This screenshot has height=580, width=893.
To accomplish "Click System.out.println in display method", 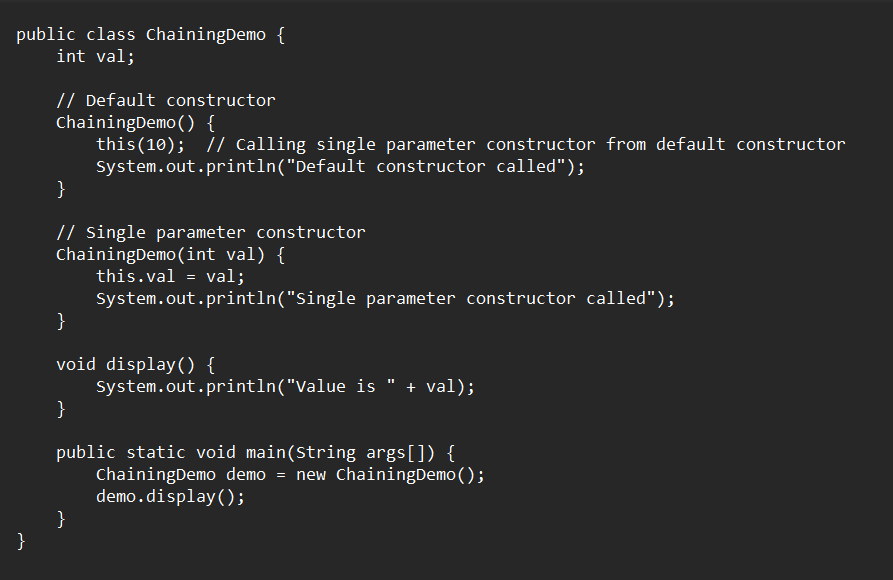I will pos(186,386).
